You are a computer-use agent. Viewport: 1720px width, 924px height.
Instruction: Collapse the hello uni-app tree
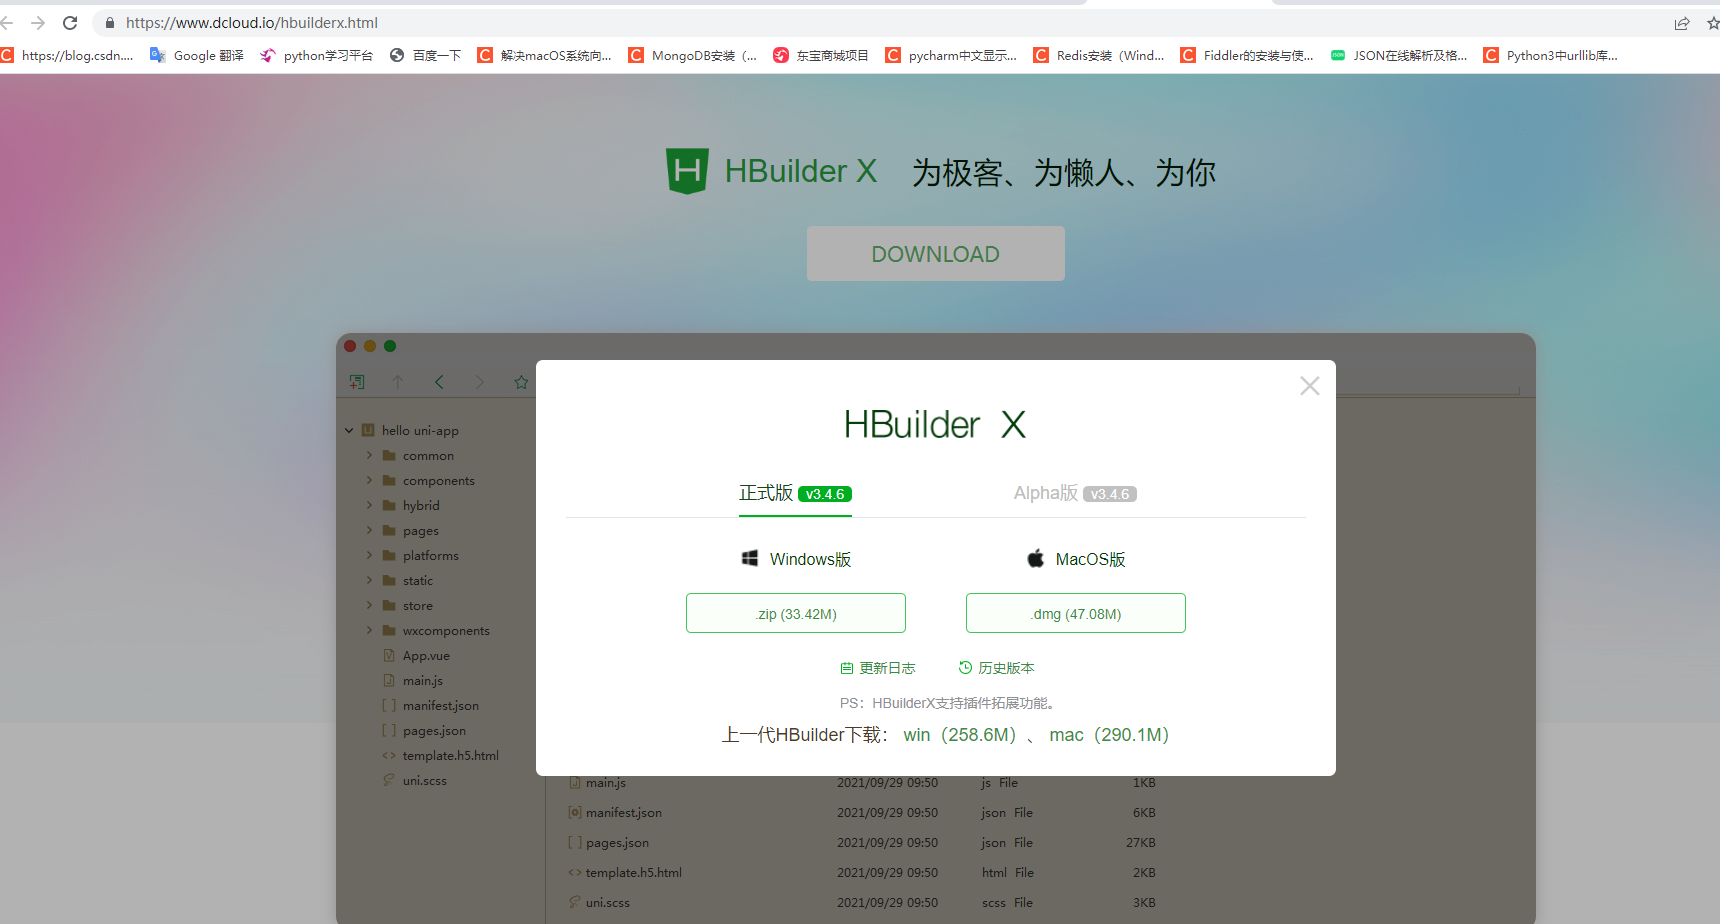click(x=348, y=430)
